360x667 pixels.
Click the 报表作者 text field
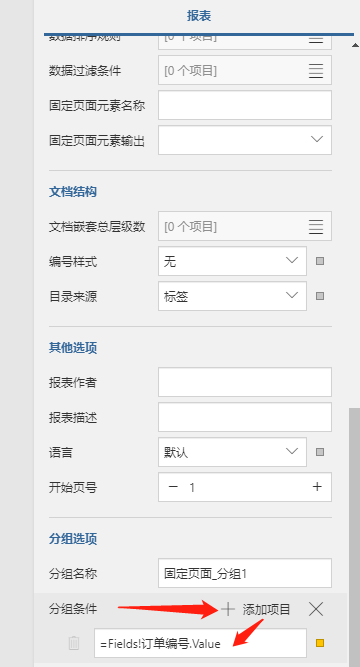pos(245,382)
